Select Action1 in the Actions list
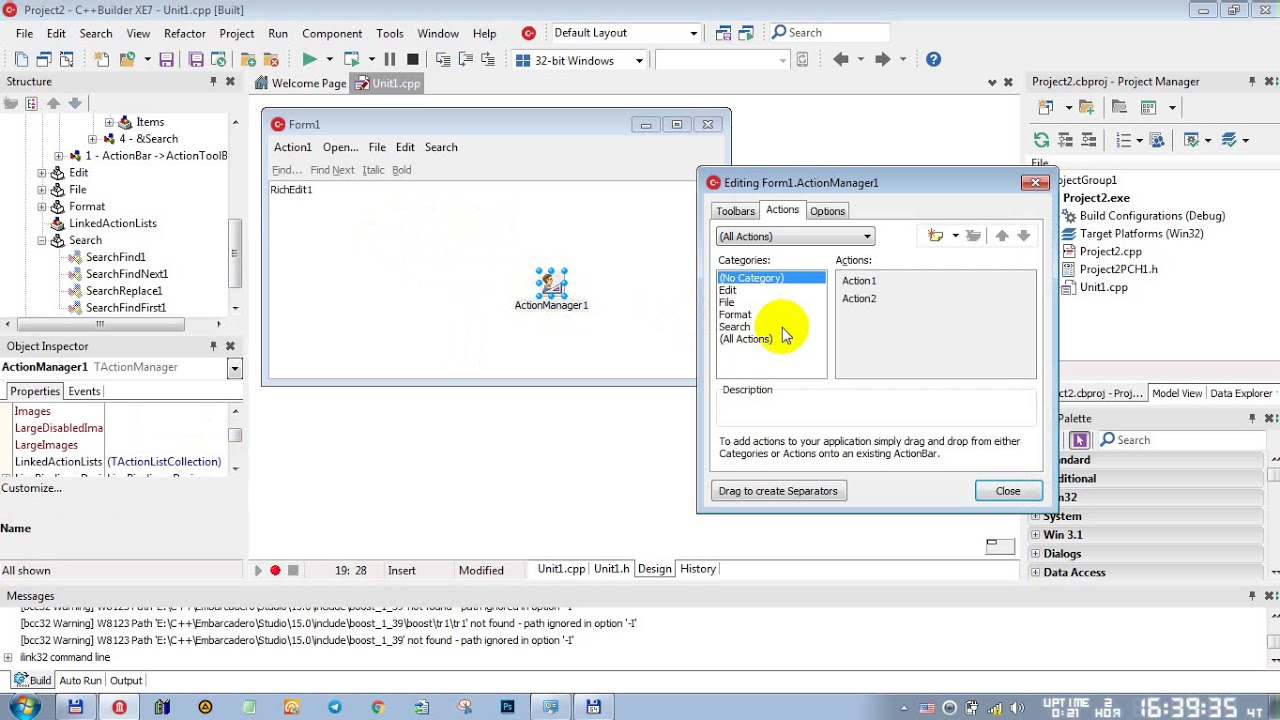This screenshot has height=720, width=1280. 859,281
